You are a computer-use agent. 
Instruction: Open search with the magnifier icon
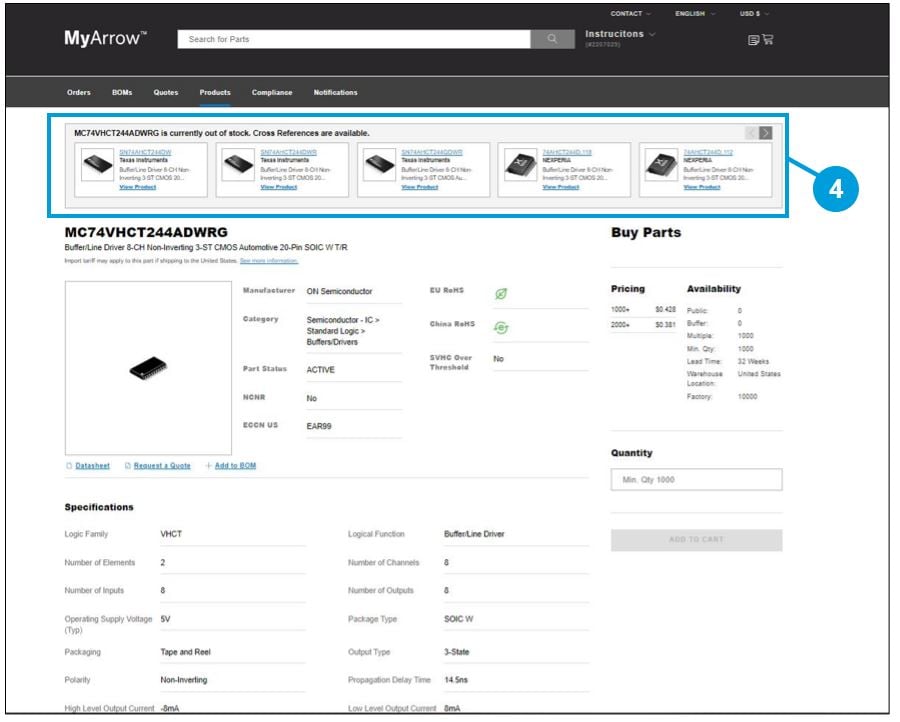tap(551, 37)
